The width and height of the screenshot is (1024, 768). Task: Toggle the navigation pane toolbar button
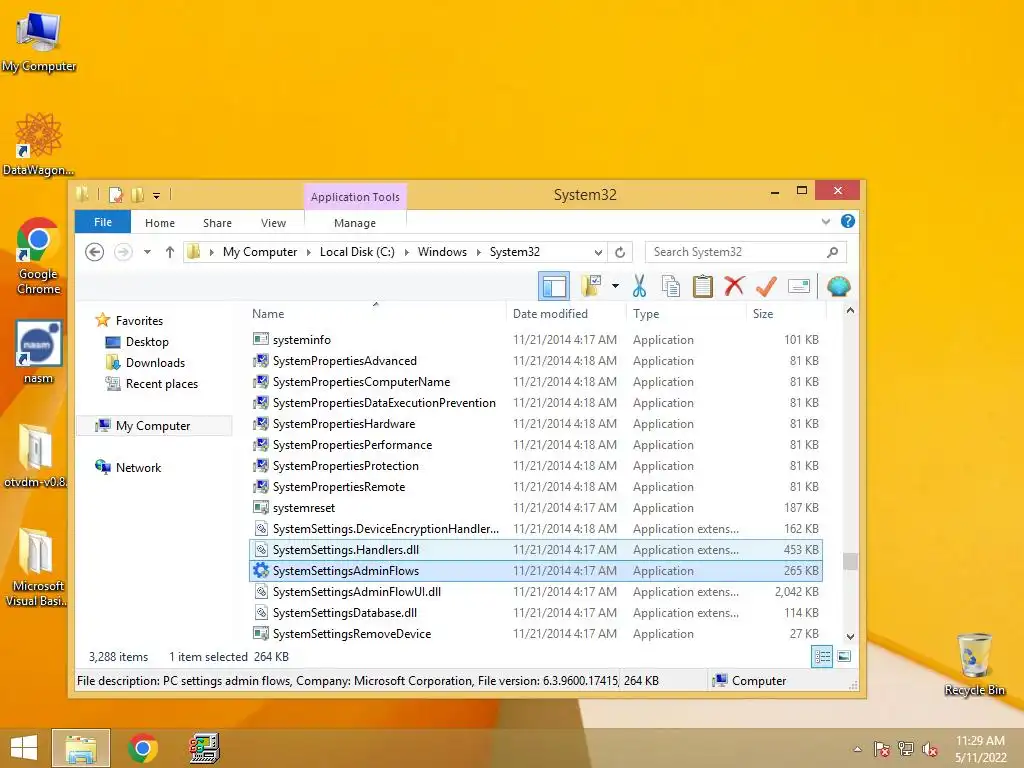(554, 286)
